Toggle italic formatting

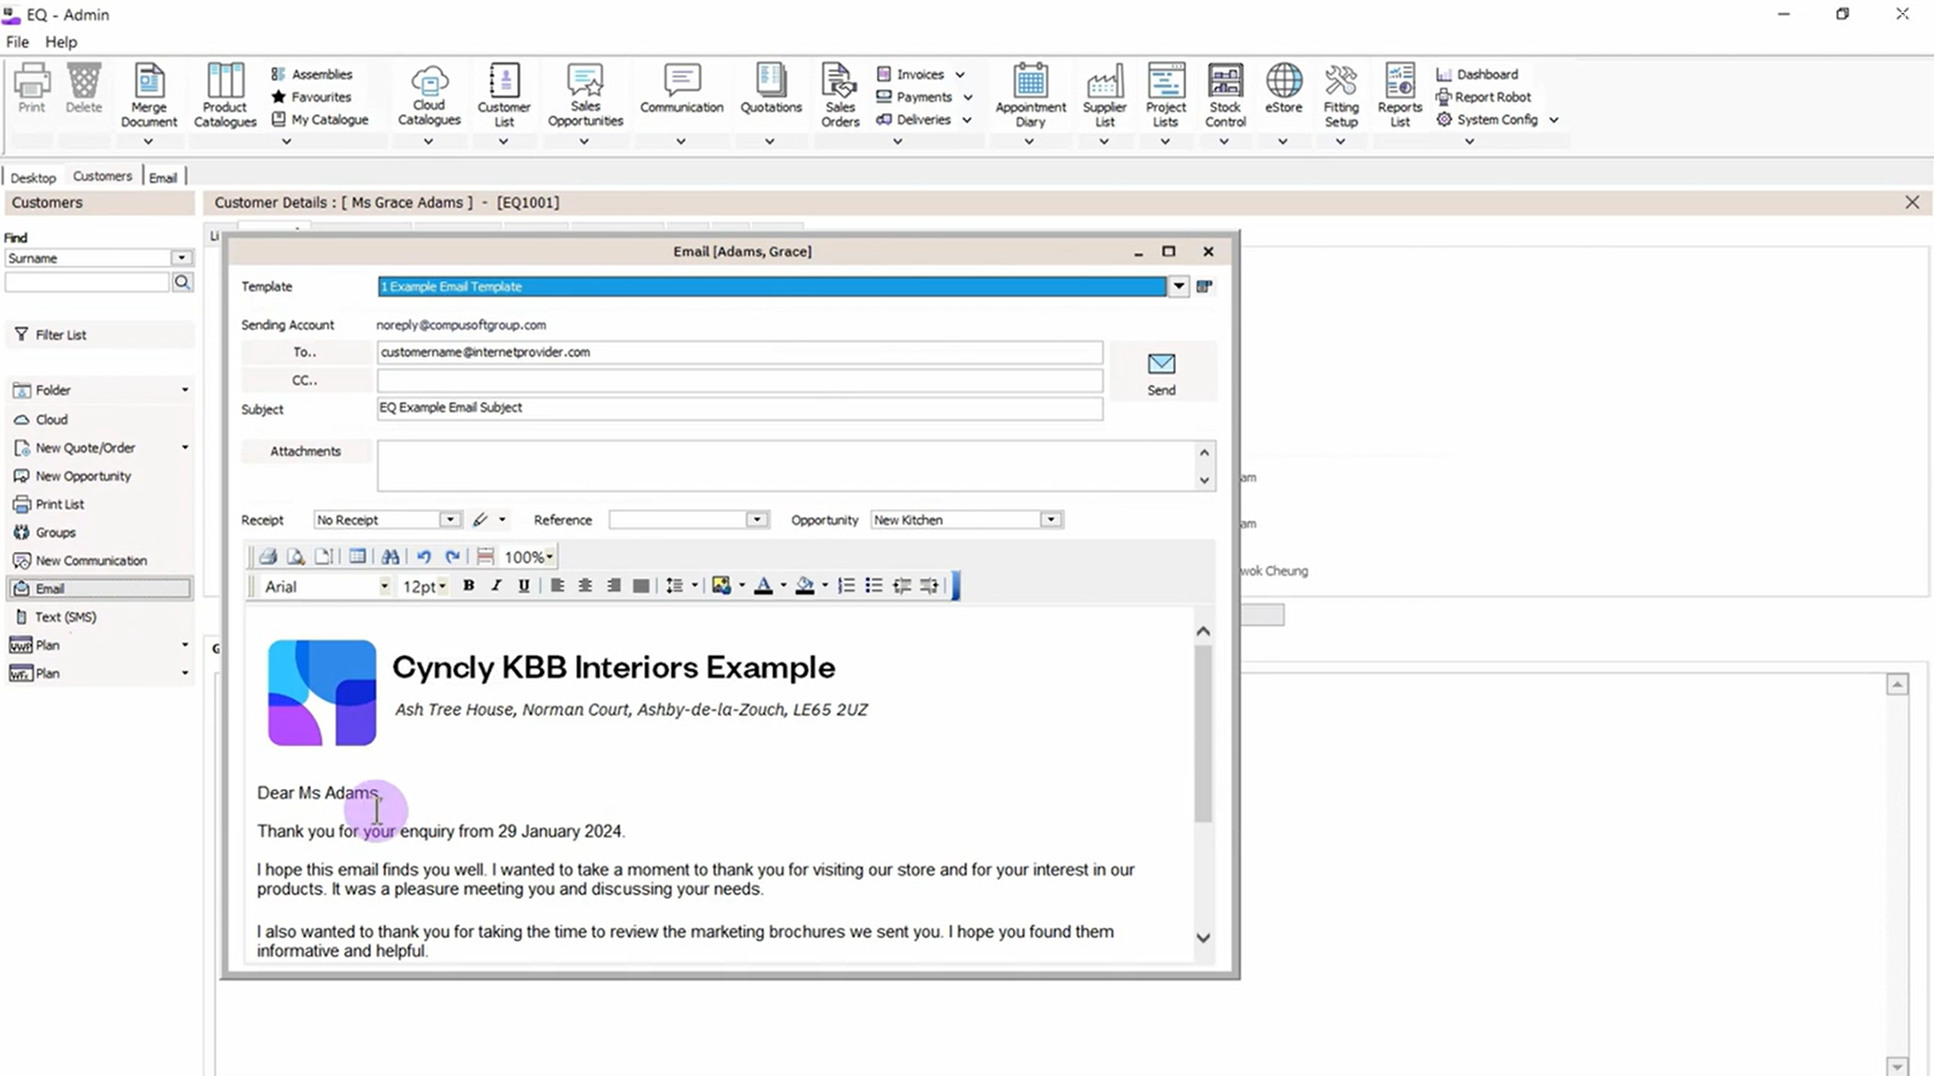[x=496, y=586]
